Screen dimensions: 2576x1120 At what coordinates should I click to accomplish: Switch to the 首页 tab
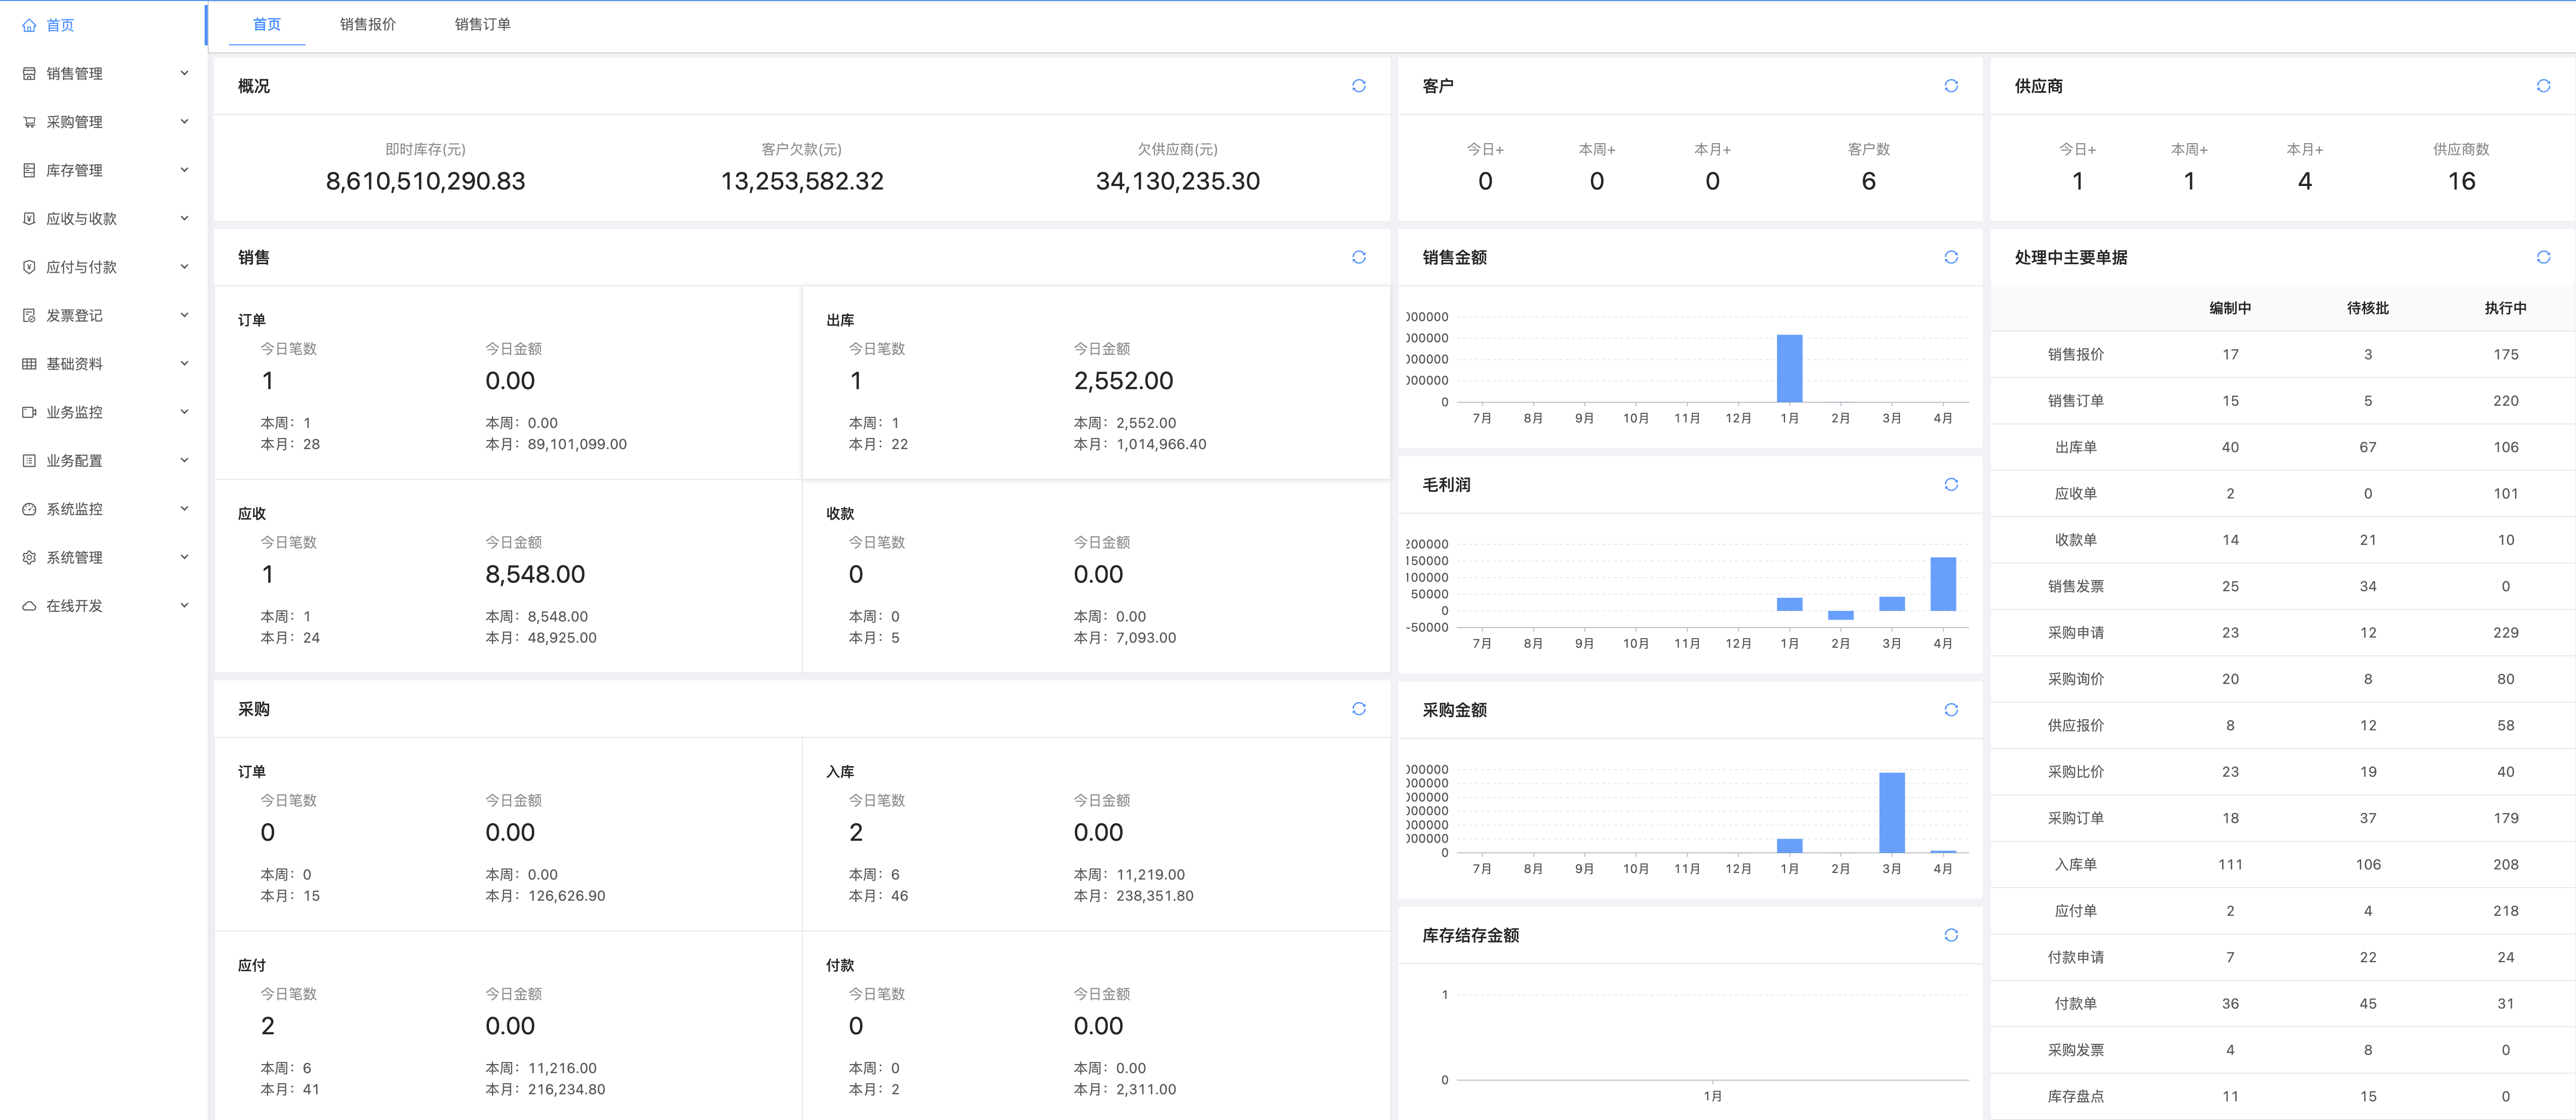coord(267,24)
